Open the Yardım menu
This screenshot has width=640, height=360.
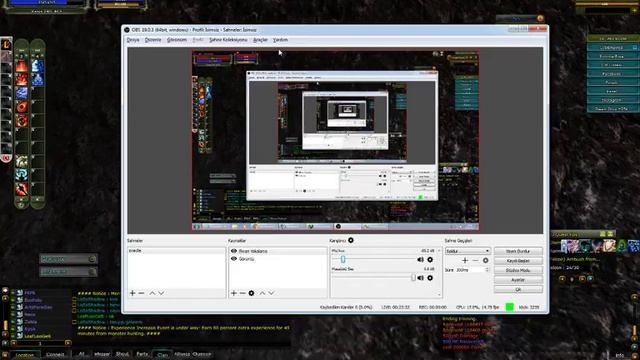point(280,40)
